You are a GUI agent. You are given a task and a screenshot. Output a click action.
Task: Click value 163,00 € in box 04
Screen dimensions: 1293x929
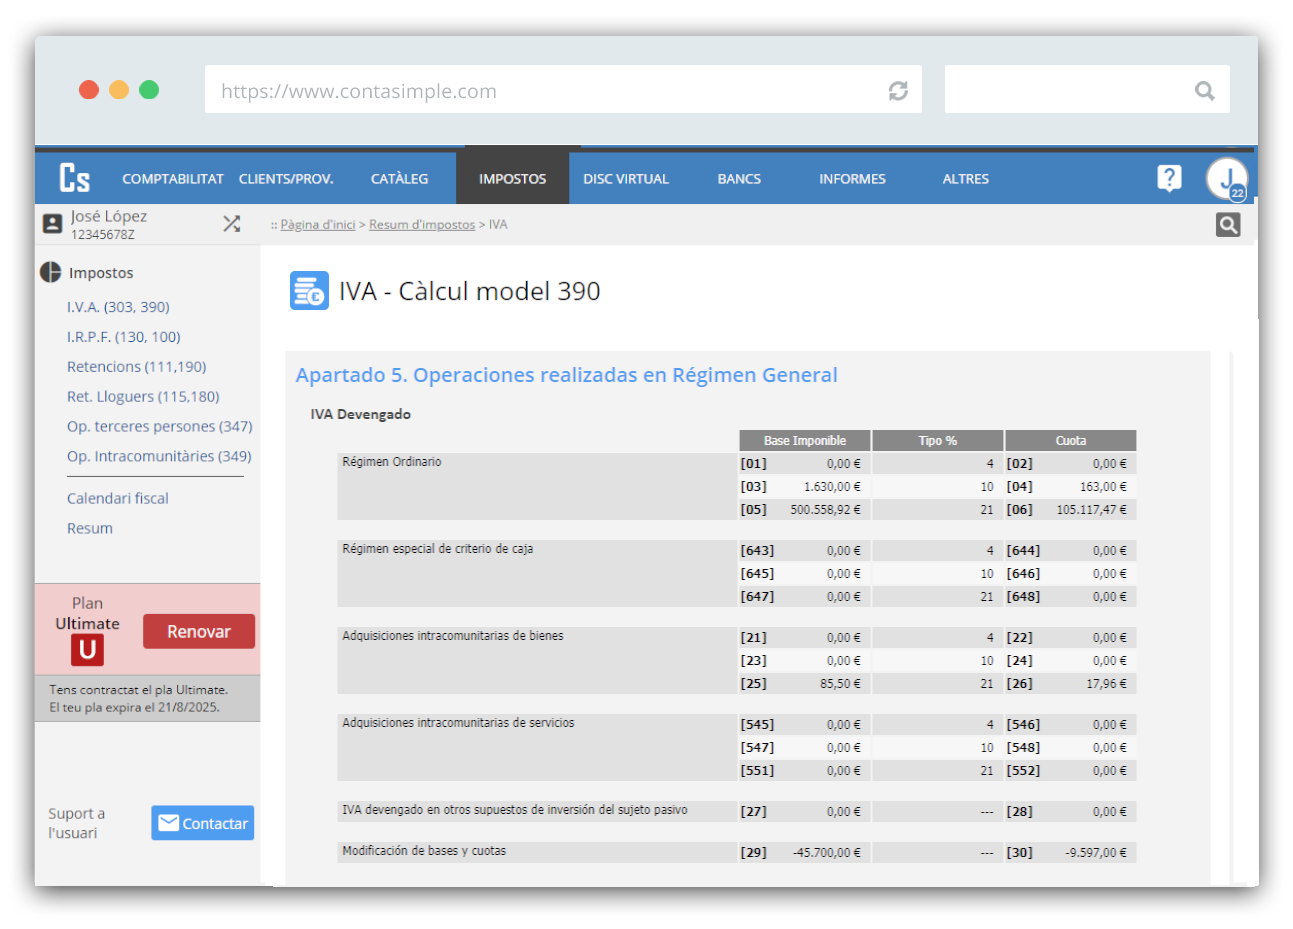[x=1103, y=487]
